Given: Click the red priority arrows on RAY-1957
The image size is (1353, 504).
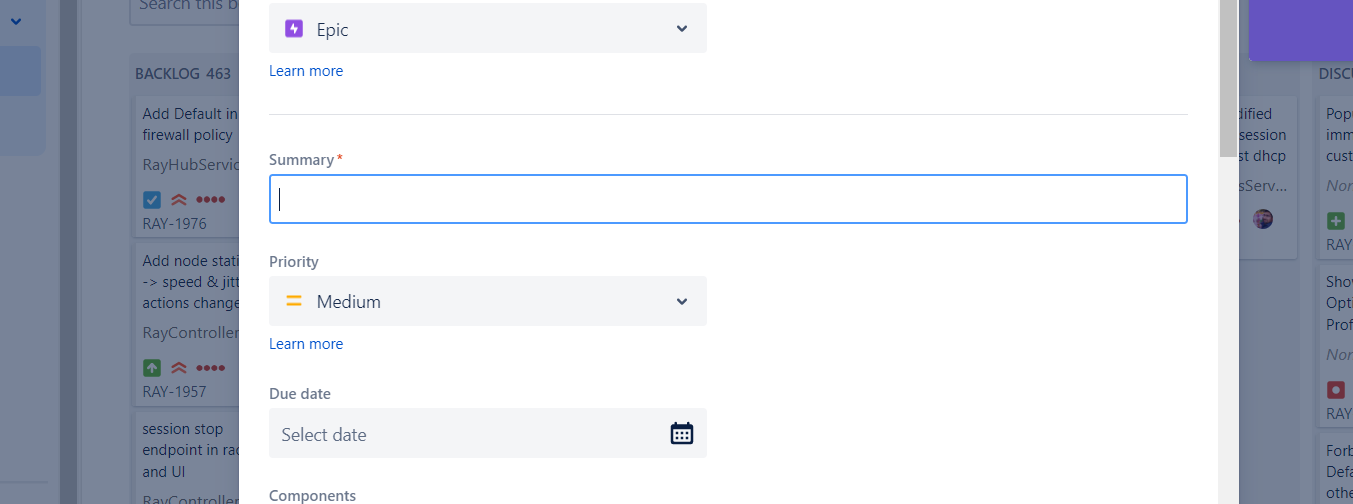Looking at the screenshot, I should point(180,367).
